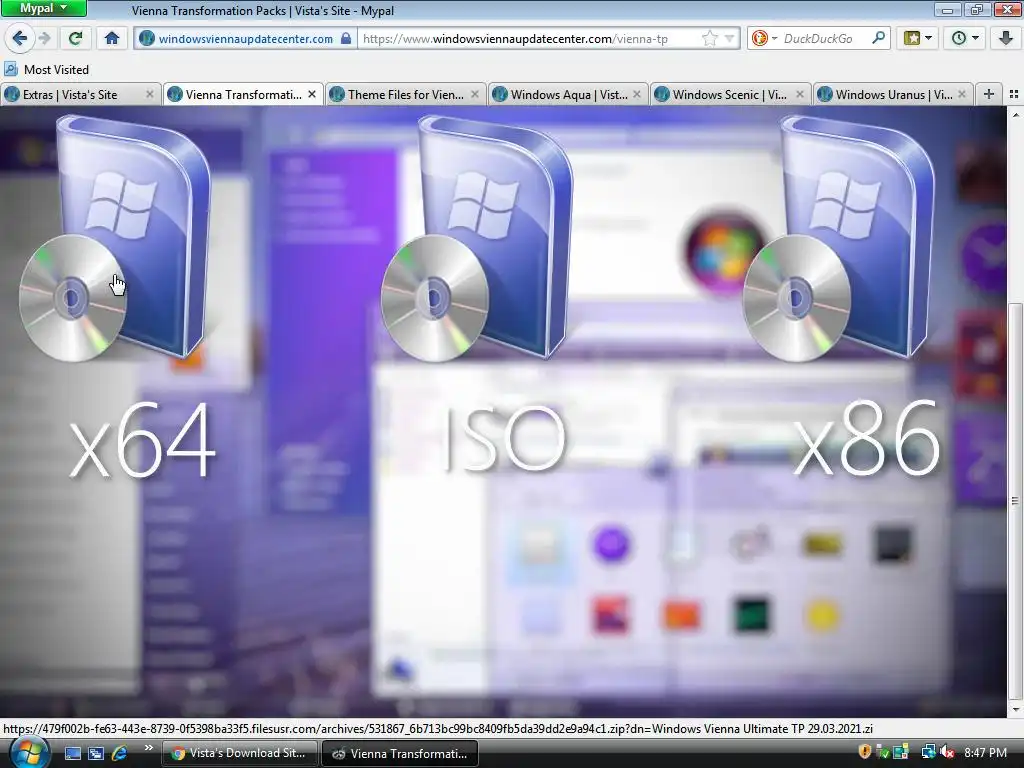Launch Internet Explorer from Quick Launch

tap(120, 754)
